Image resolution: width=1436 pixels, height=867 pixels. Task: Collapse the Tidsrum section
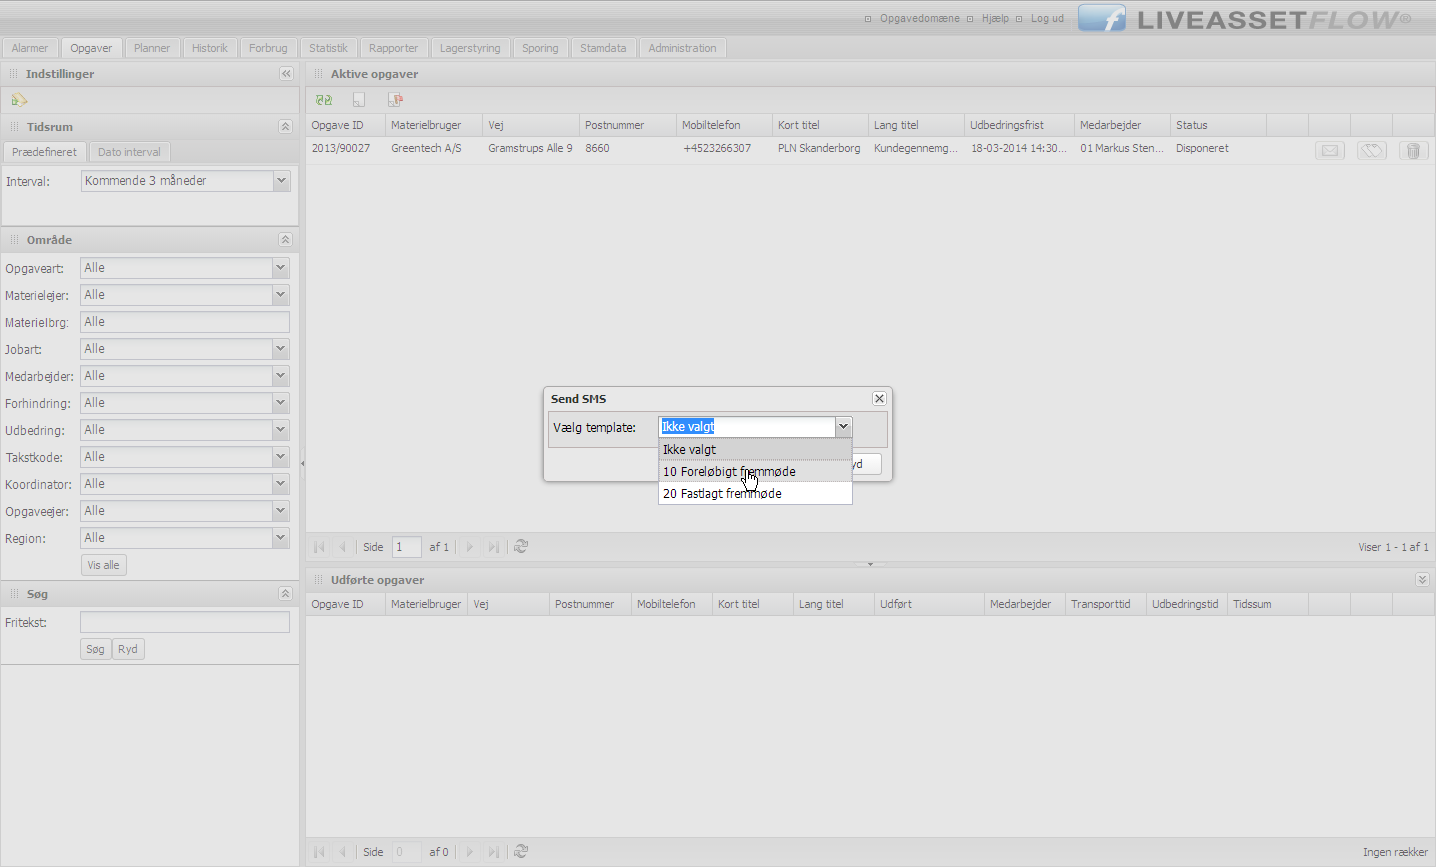point(285,127)
